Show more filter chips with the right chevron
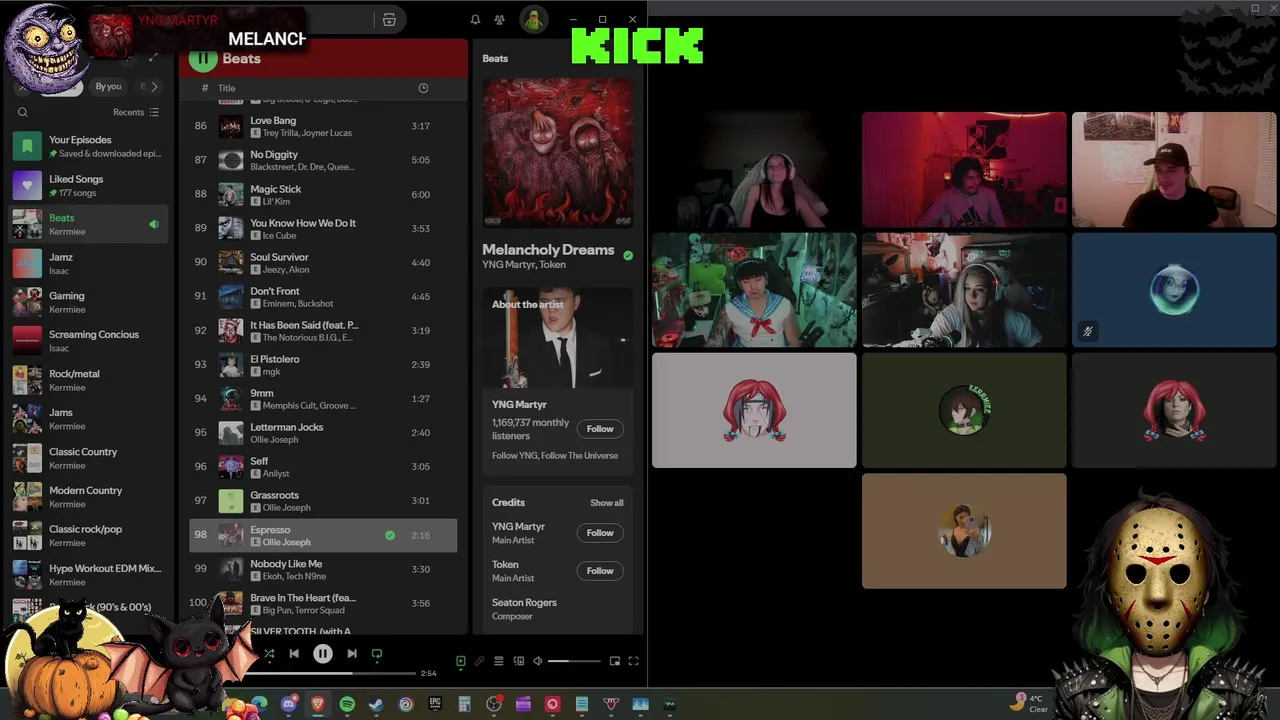Image resolution: width=1280 pixels, height=720 pixels. tap(154, 87)
